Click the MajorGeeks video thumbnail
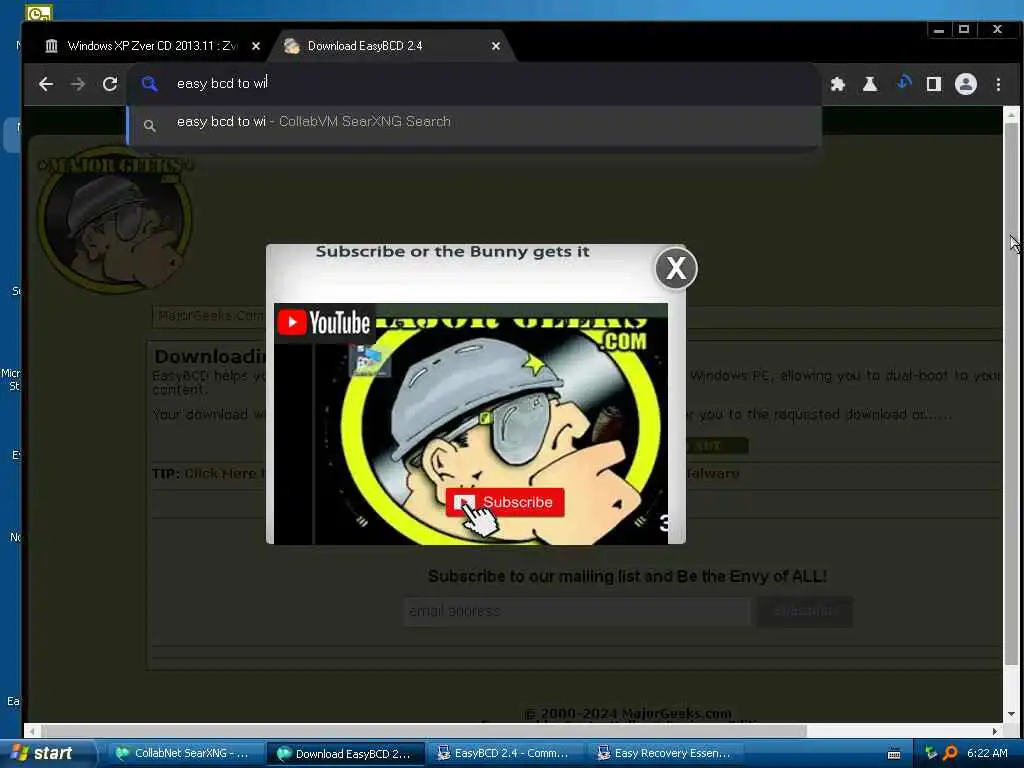The width and height of the screenshot is (1024, 768). point(471,423)
